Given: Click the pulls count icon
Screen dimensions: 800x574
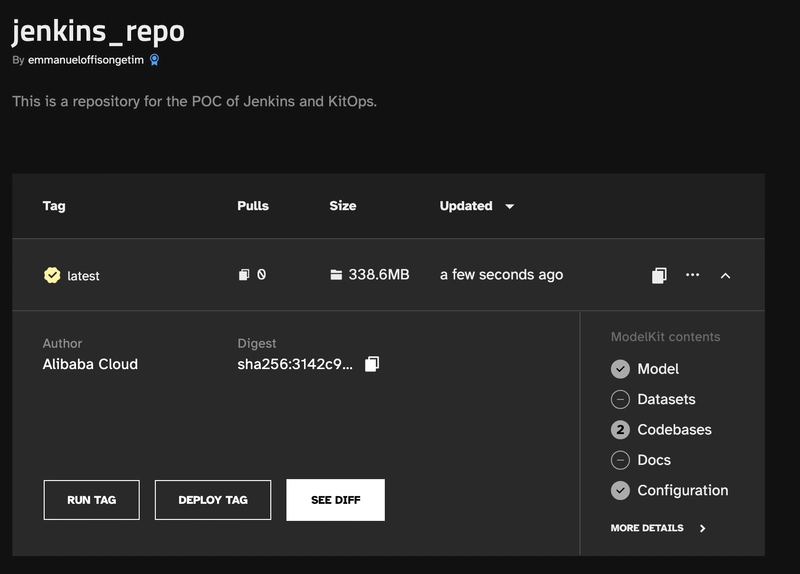Looking at the screenshot, I should coord(244,275).
